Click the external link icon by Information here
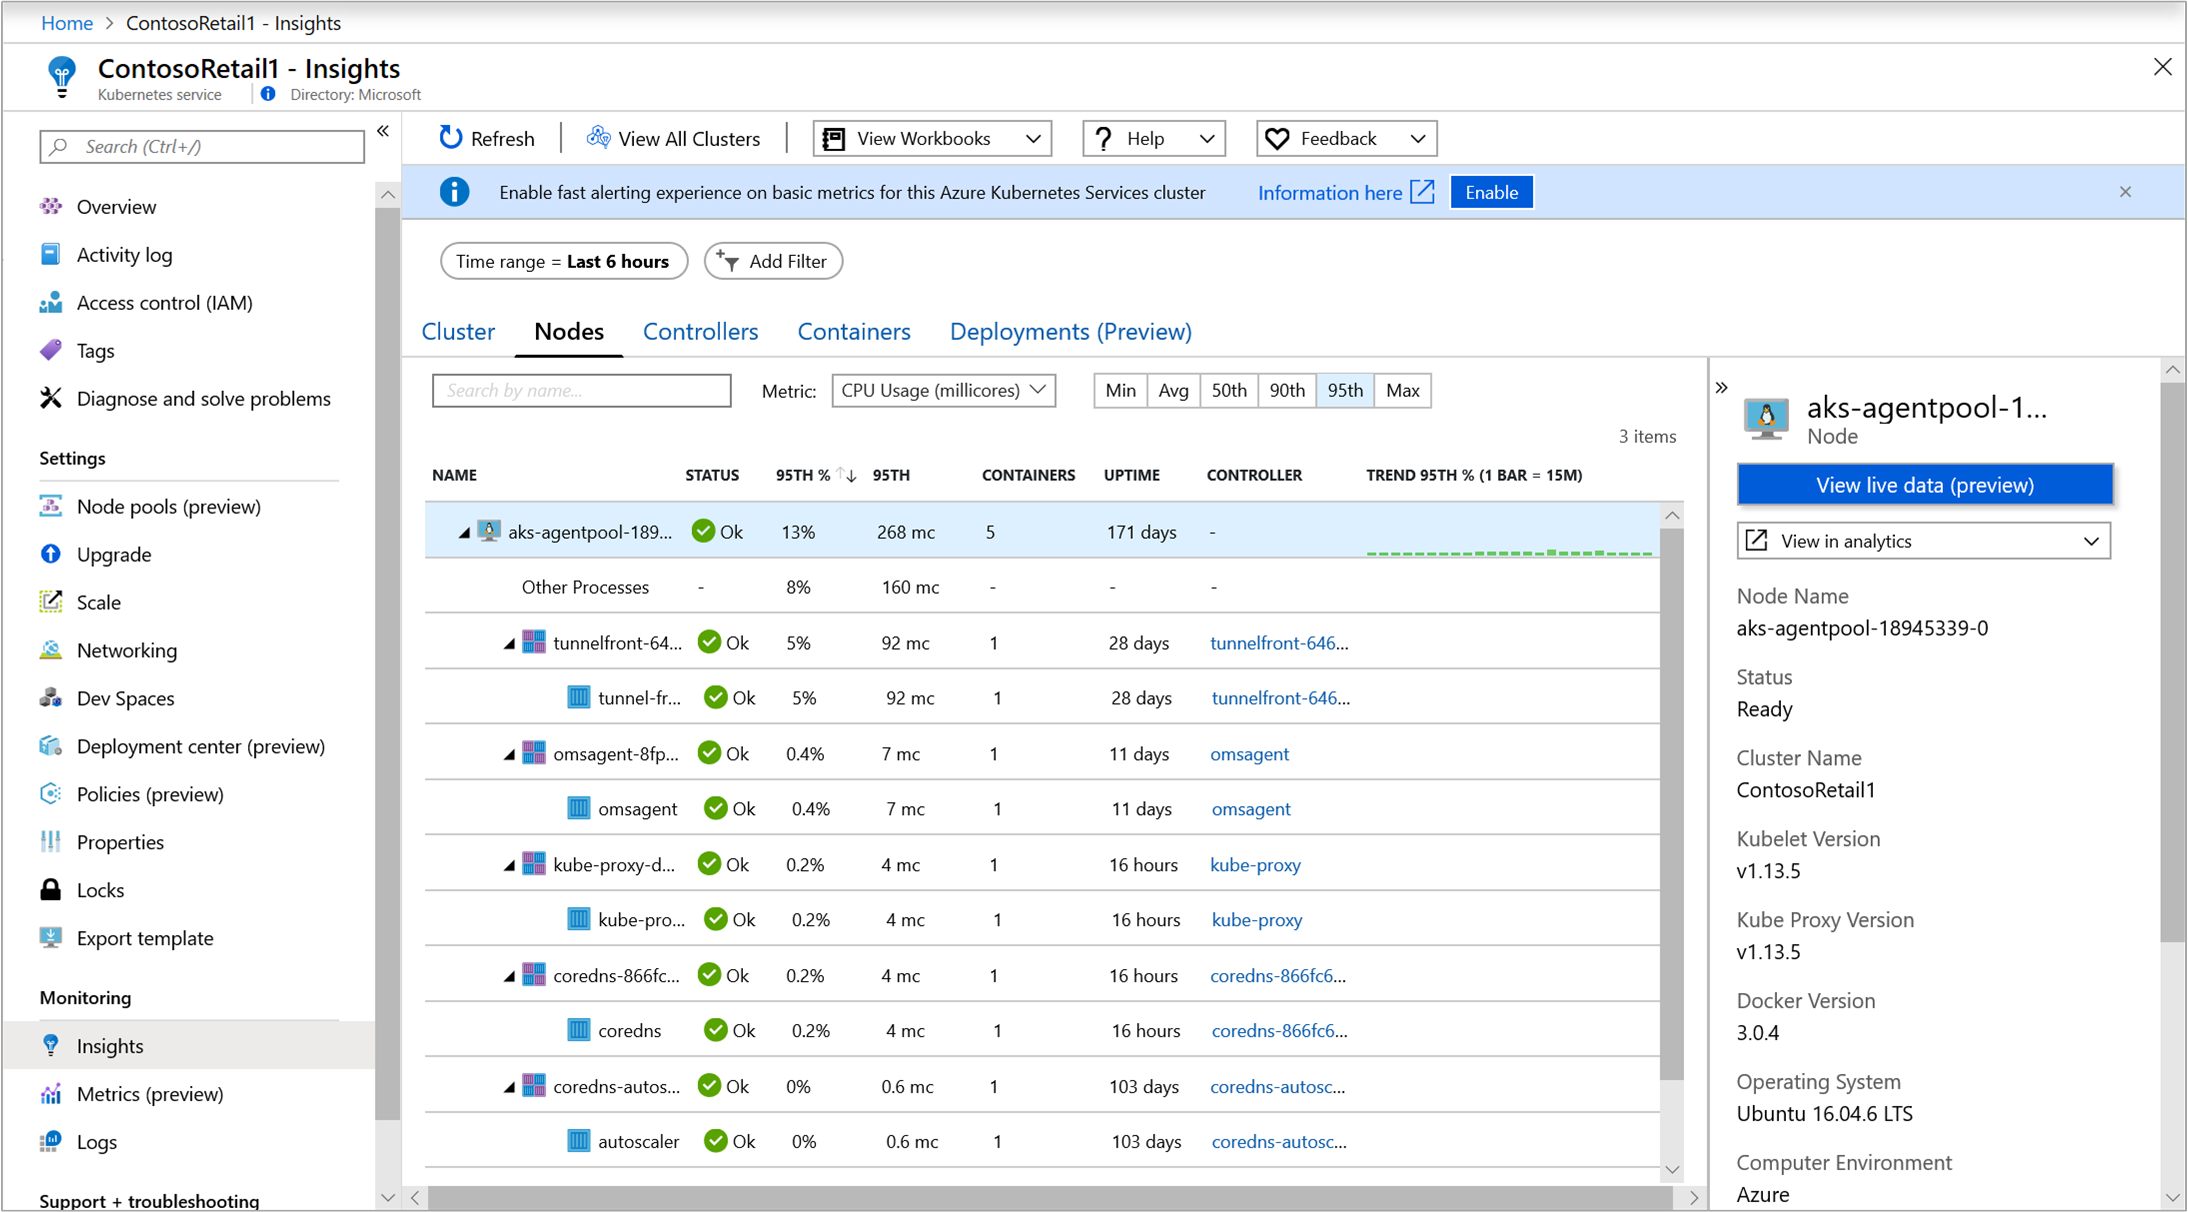2188x1212 pixels. (1422, 192)
